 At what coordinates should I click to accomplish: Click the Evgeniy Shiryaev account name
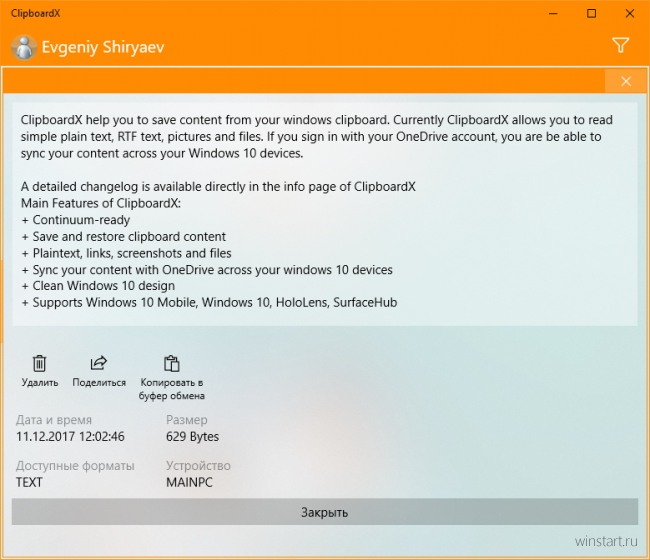[103, 47]
